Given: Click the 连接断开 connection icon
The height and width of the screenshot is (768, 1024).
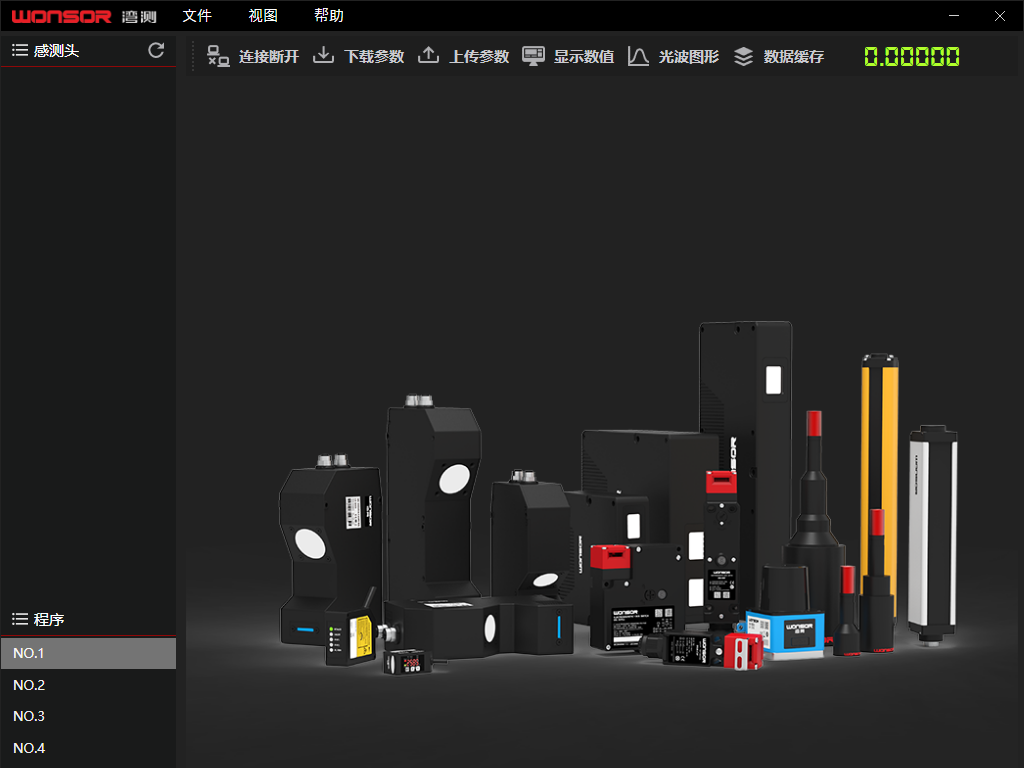Looking at the screenshot, I should tap(218, 56).
